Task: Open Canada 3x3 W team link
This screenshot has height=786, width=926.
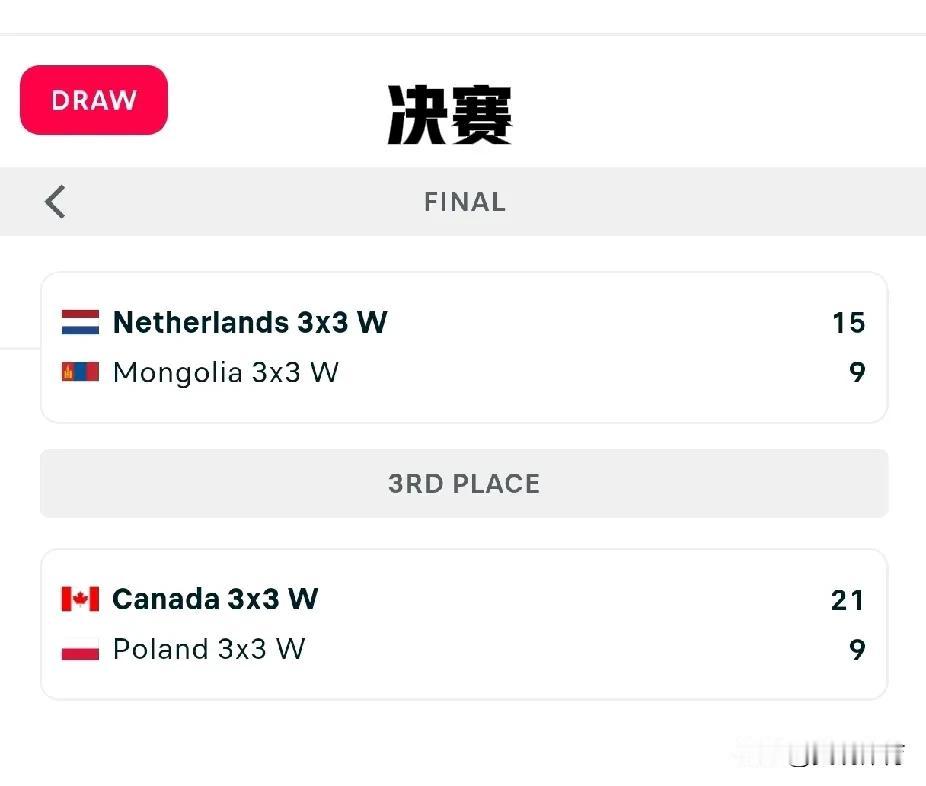Action: [215, 599]
